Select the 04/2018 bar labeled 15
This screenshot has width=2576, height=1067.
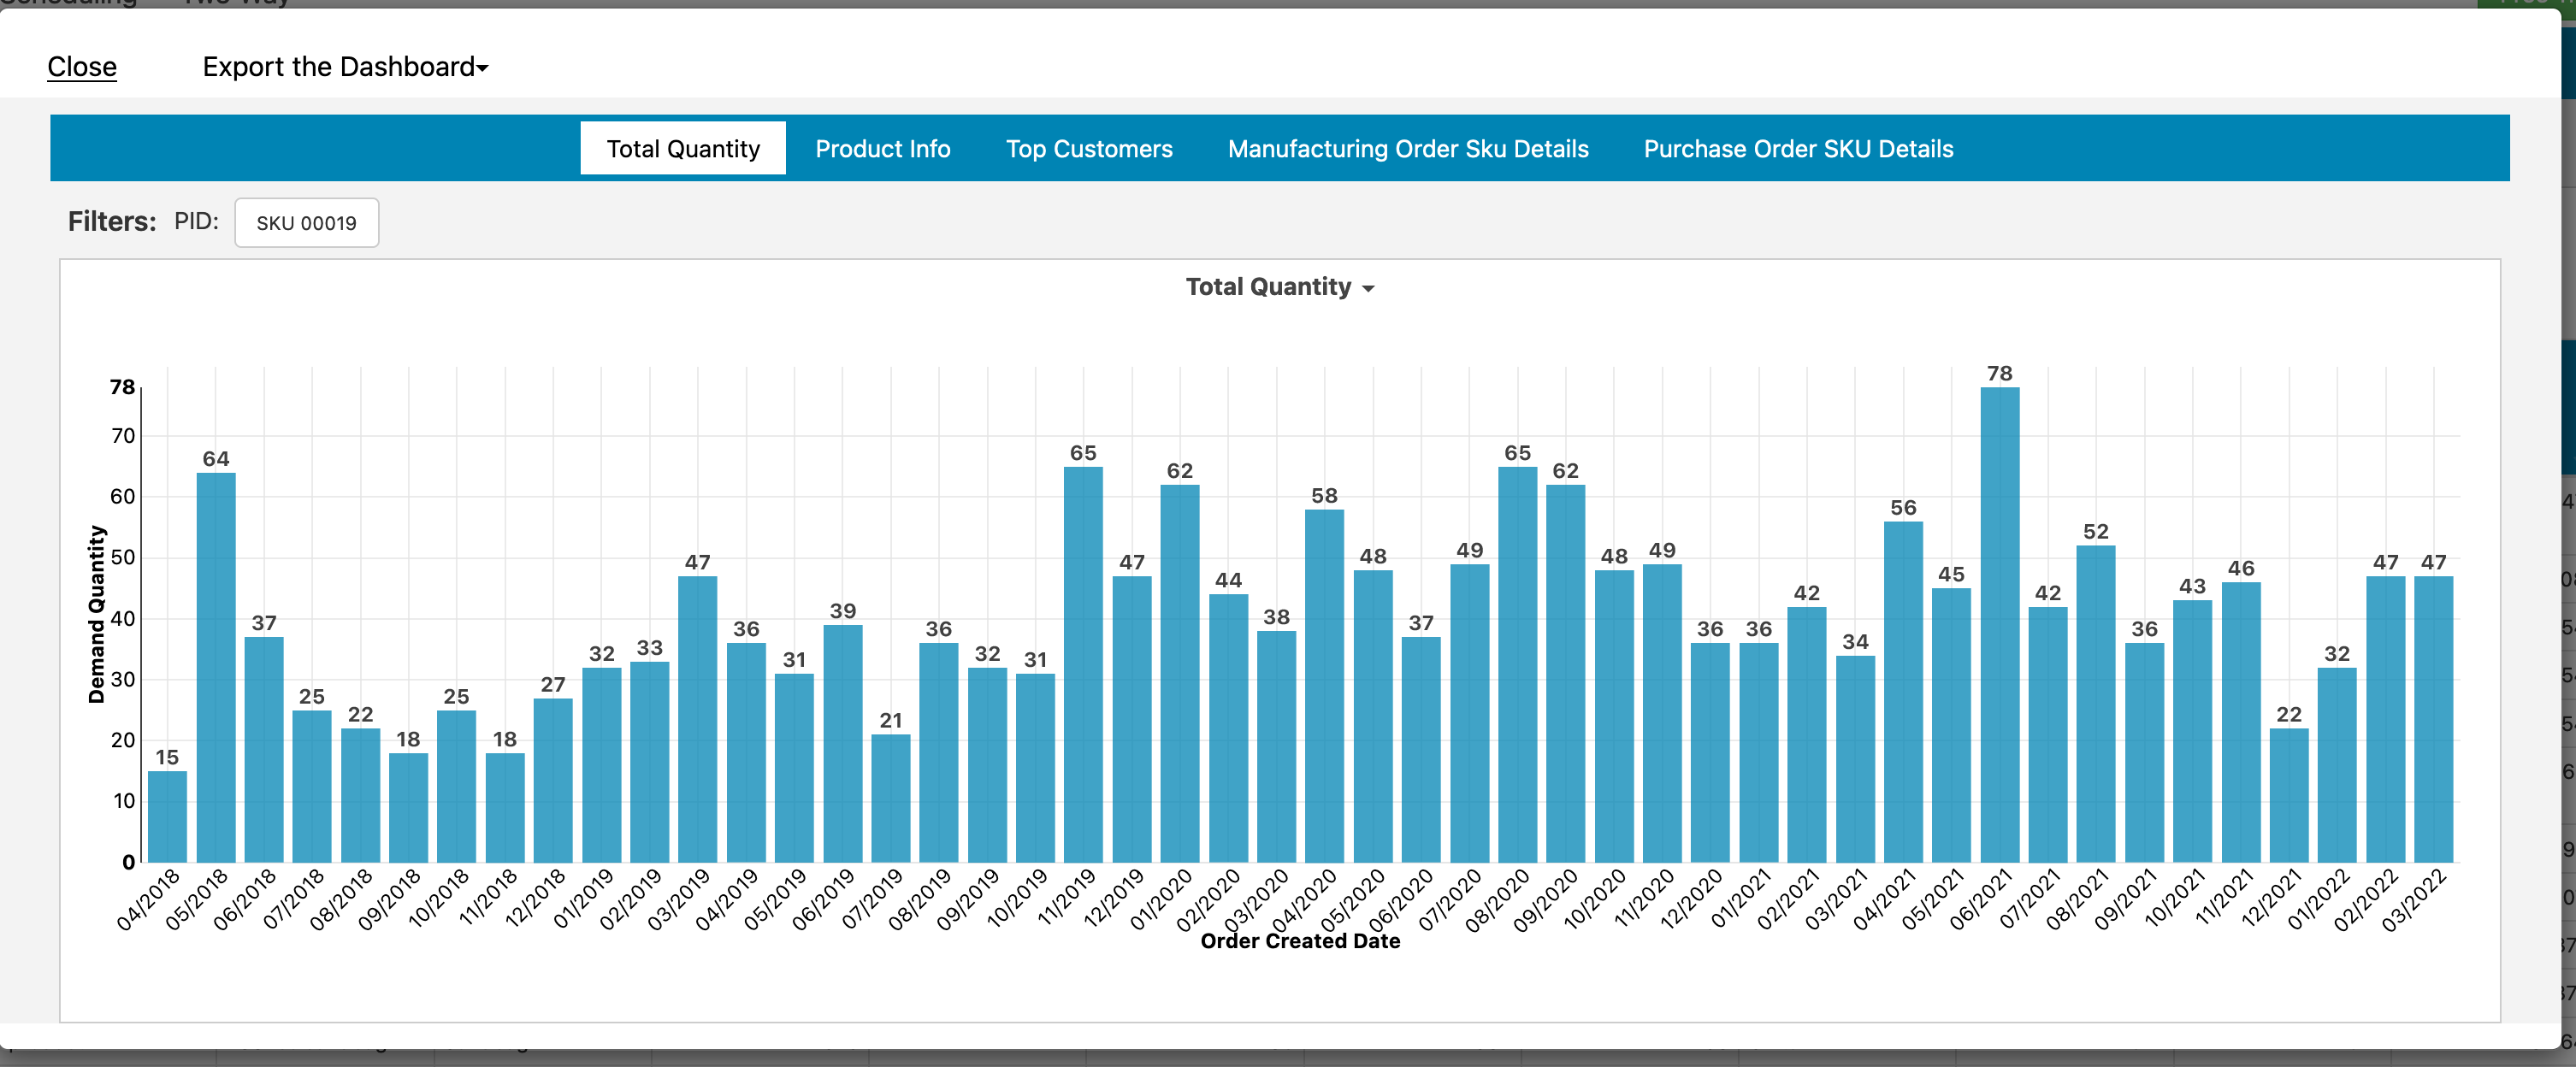pos(167,816)
